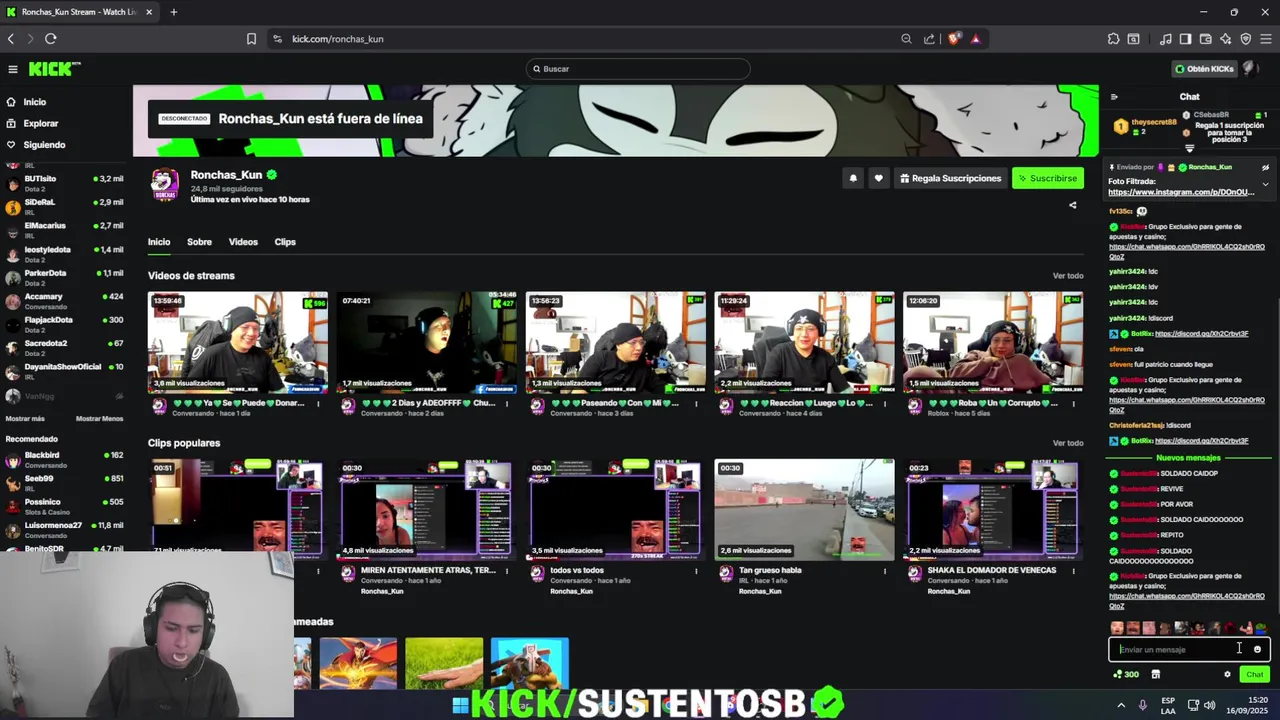Click the Suscribirse button
The width and height of the screenshot is (1280, 720).
pos(1047,178)
